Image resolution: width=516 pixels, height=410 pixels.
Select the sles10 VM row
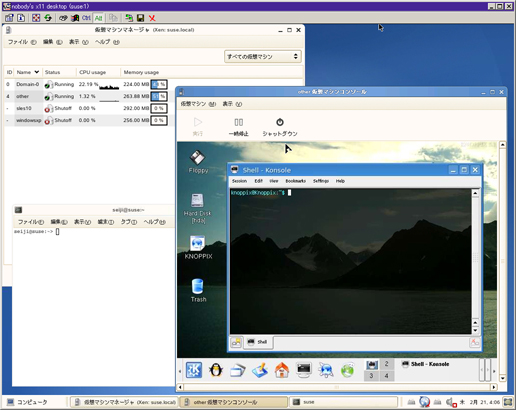point(88,108)
